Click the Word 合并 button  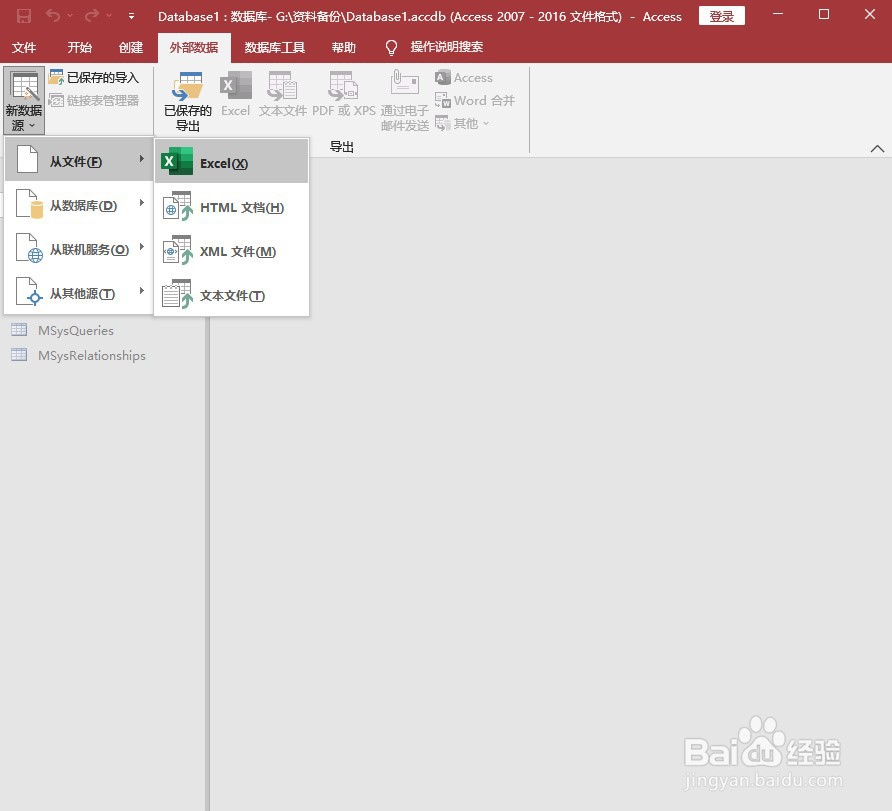click(475, 101)
